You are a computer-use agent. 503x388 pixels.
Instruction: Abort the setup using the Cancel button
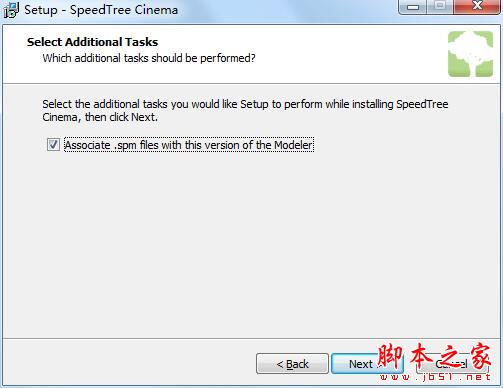tap(452, 364)
